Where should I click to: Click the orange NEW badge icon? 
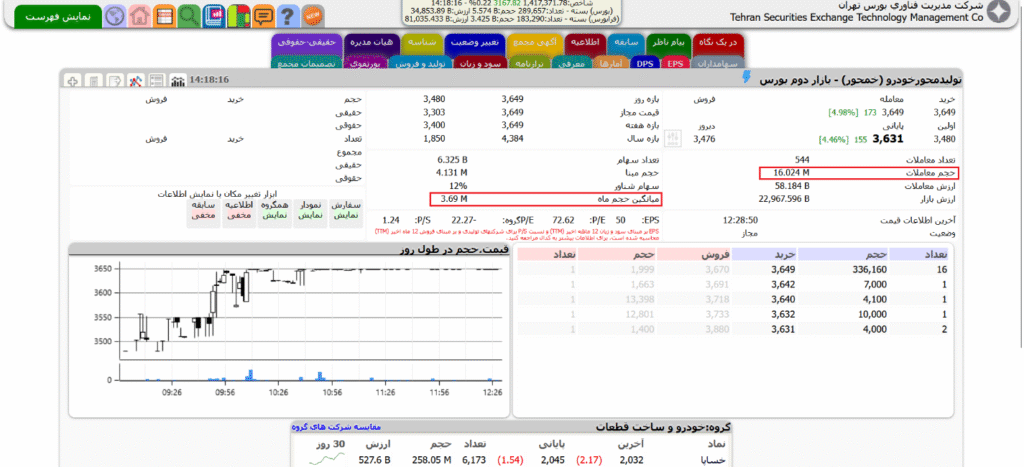point(313,16)
